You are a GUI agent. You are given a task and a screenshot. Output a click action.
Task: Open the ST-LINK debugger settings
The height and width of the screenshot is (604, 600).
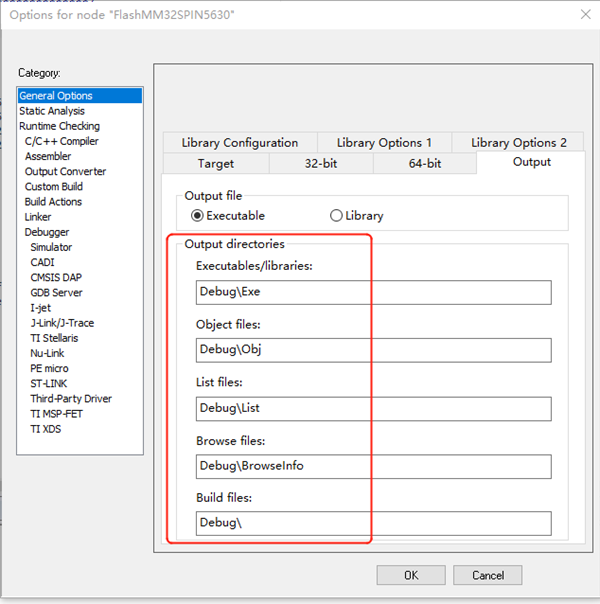coord(49,383)
